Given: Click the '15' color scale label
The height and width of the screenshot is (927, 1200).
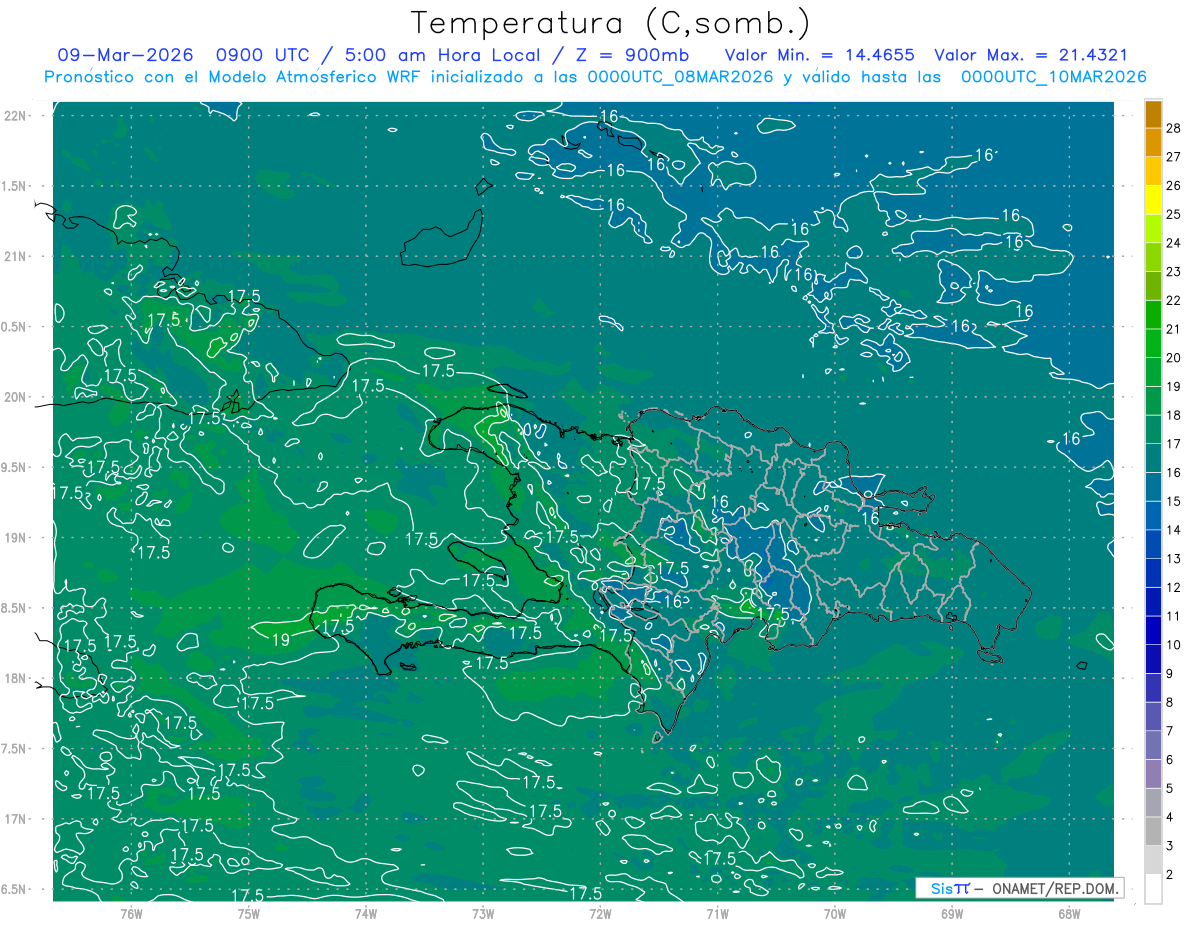Looking at the screenshot, I should (x=1174, y=501).
